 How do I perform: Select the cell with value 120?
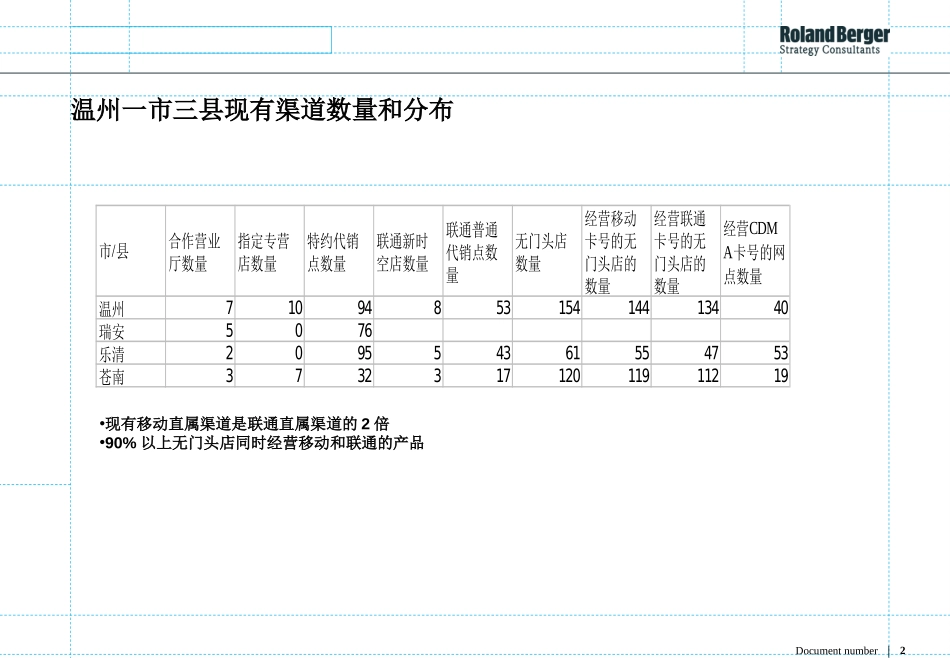tap(547, 376)
